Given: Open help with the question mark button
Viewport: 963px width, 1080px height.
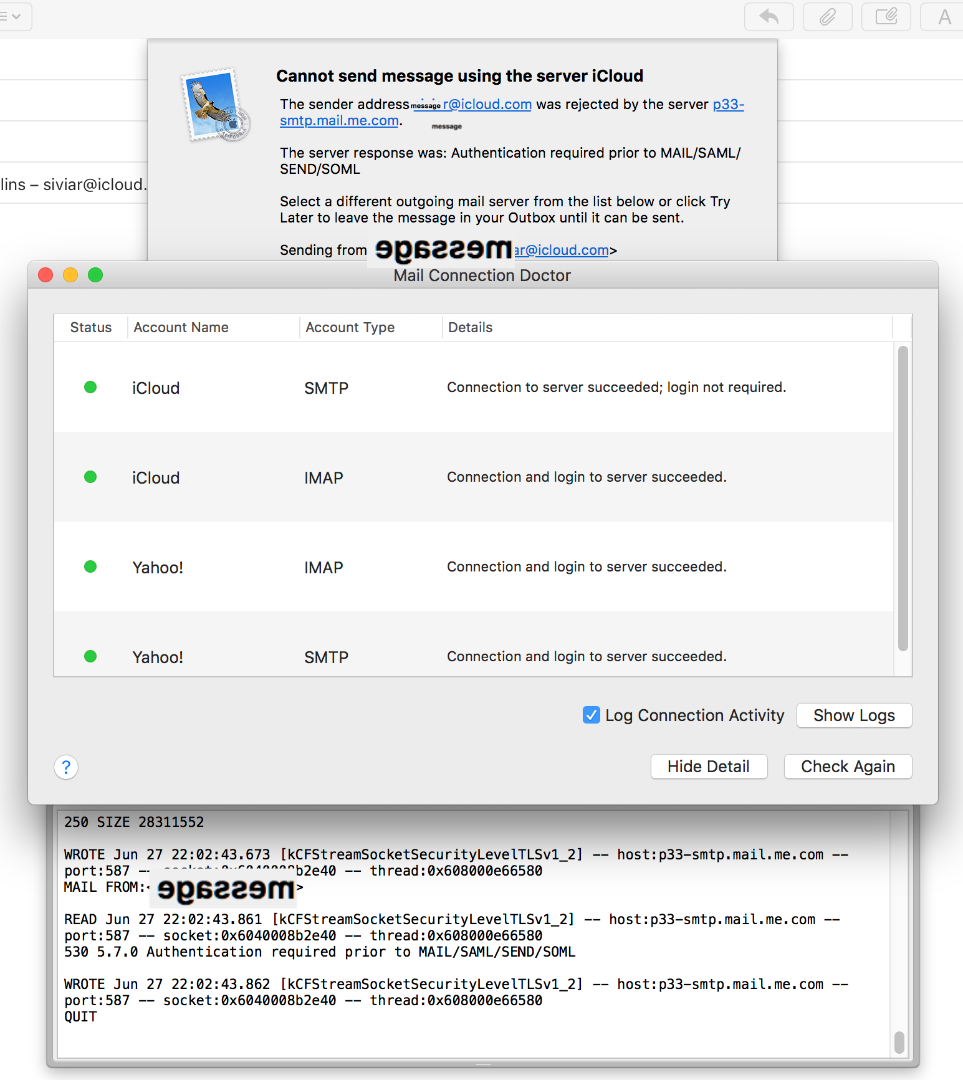Looking at the screenshot, I should [x=66, y=767].
